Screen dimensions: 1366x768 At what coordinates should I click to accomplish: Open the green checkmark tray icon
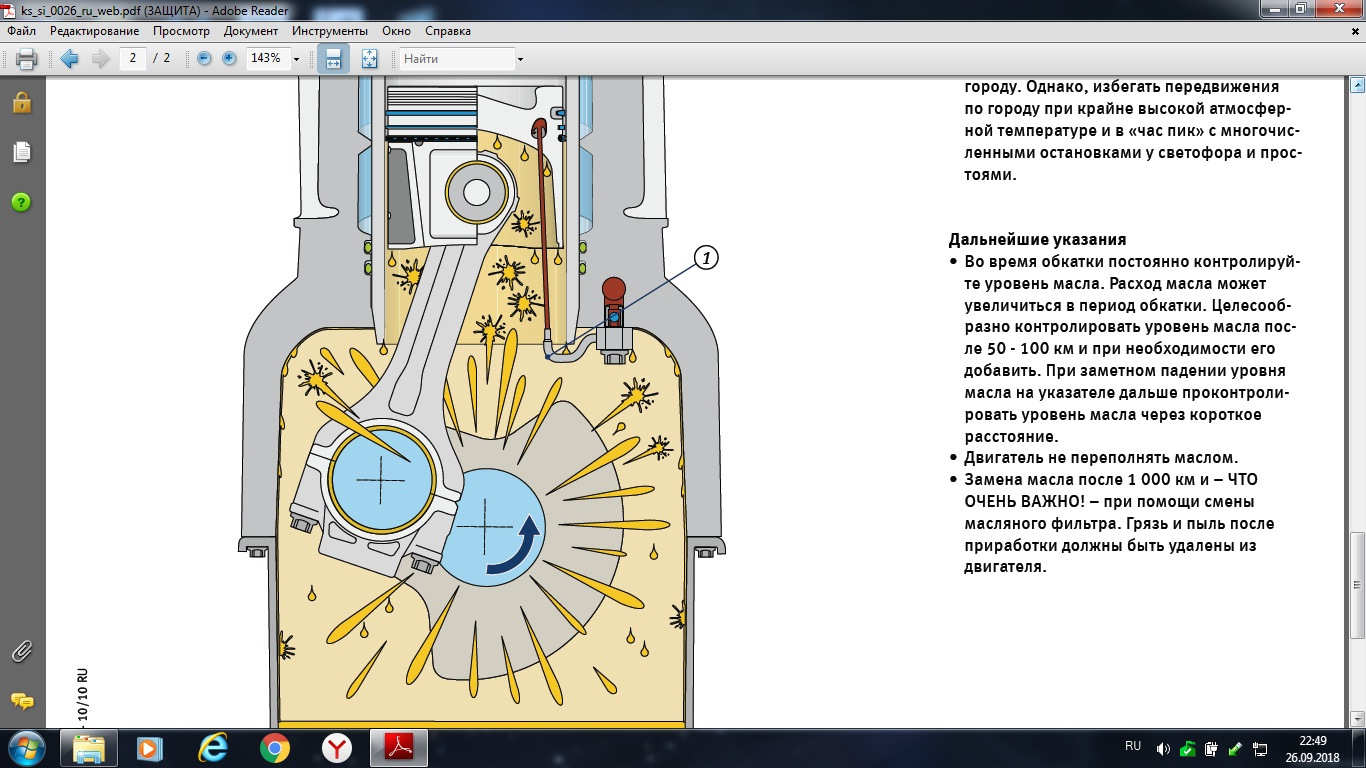point(1187,748)
